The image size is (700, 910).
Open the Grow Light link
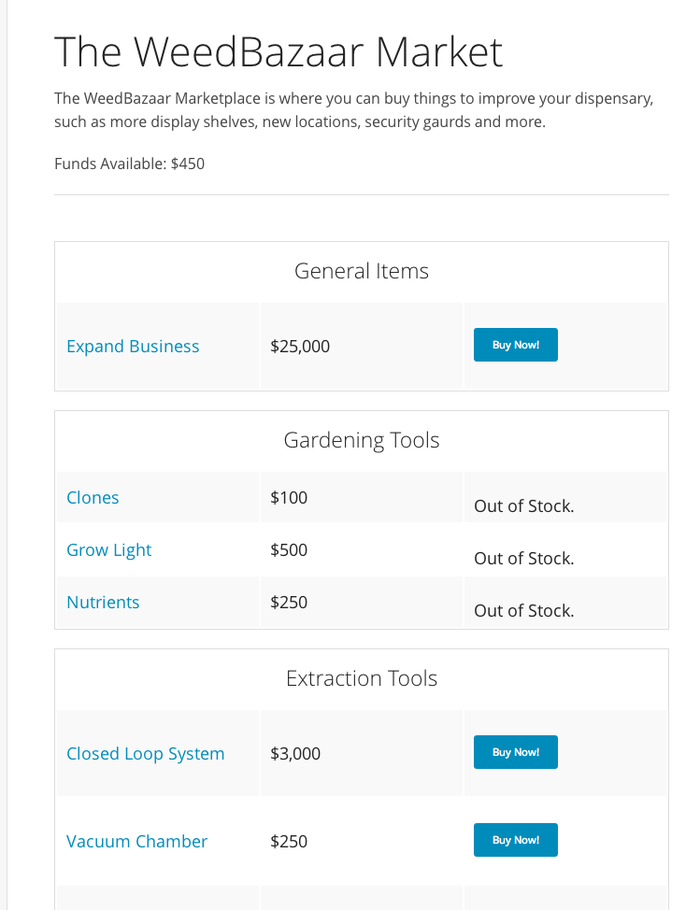[x=109, y=550]
